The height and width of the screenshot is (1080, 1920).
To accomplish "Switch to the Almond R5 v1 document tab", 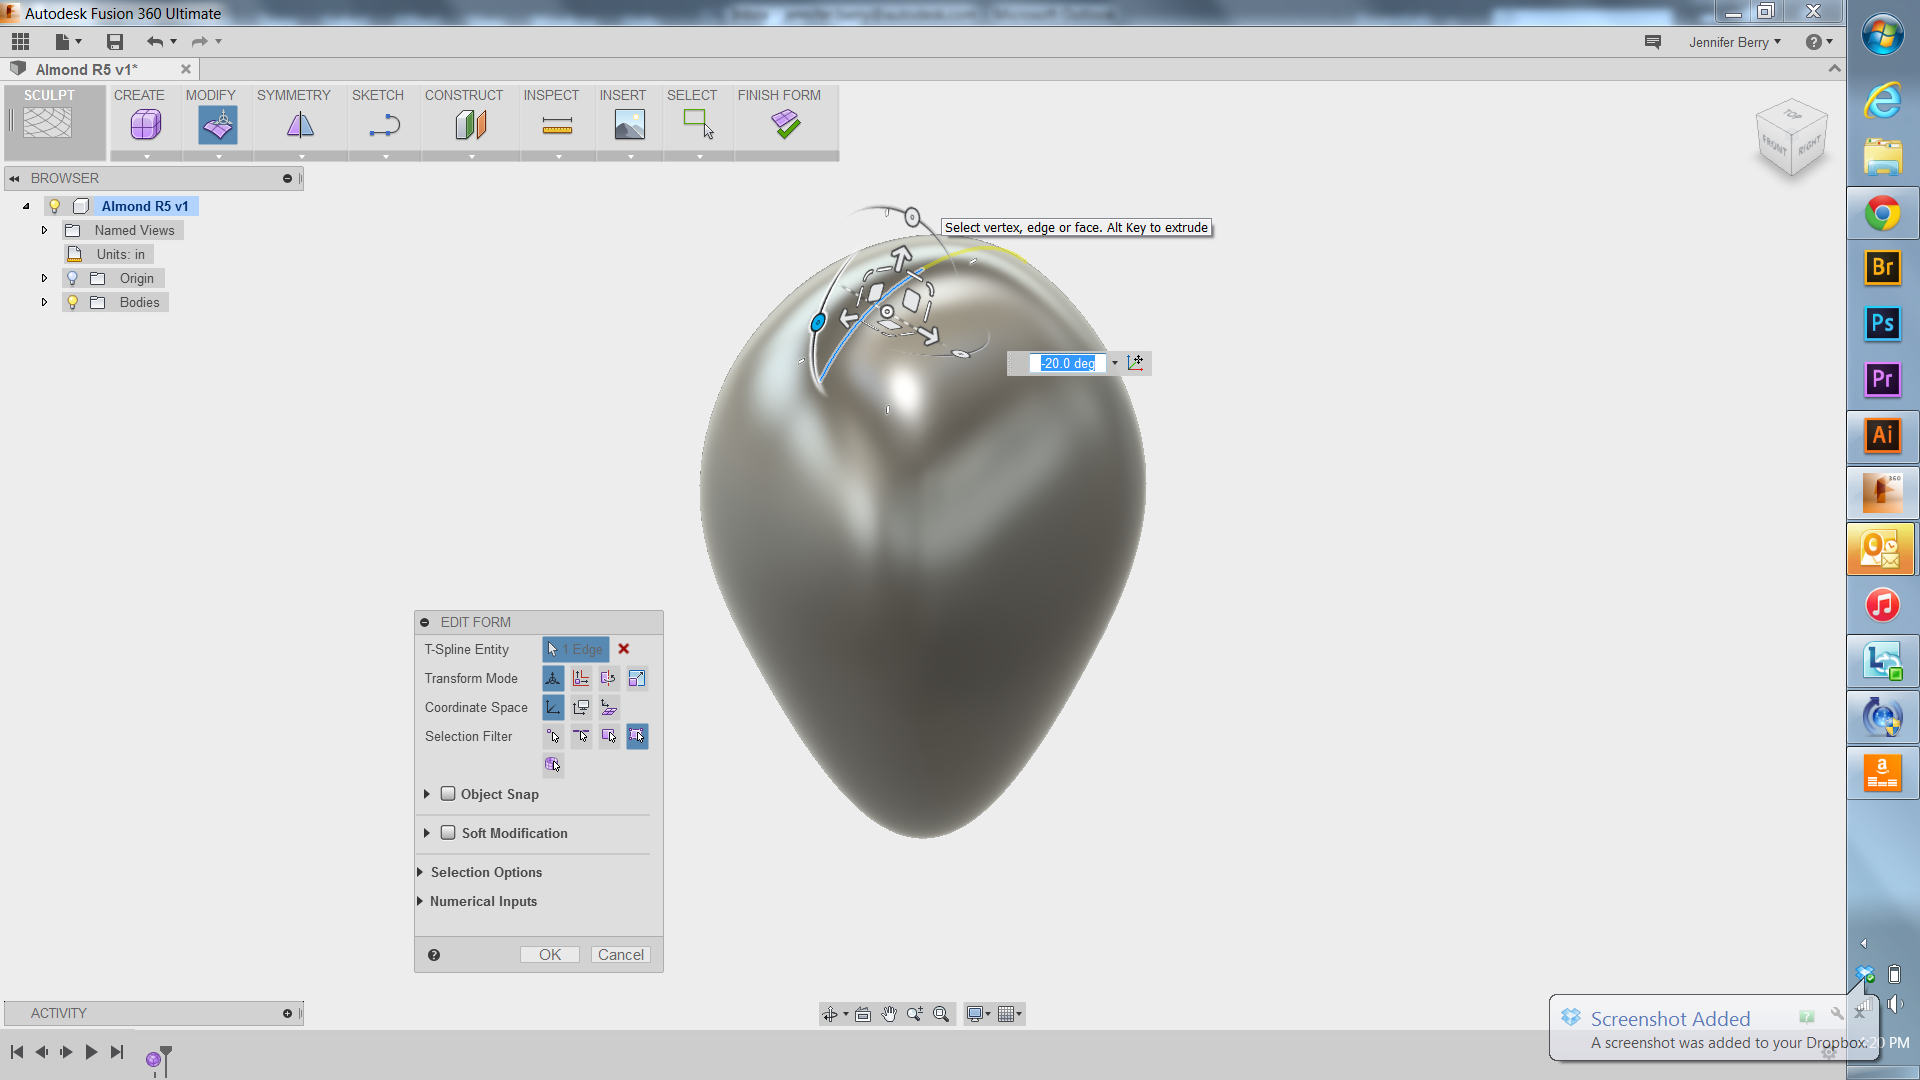I will [90, 69].
